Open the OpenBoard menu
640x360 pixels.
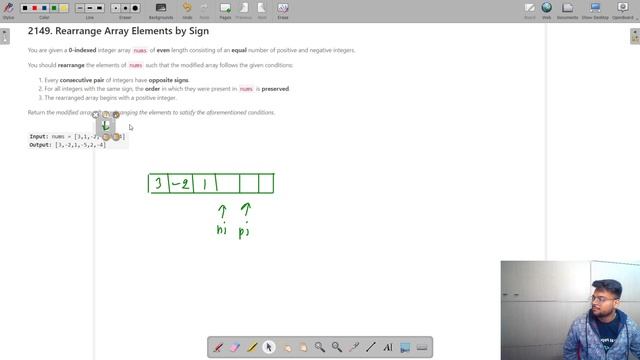click(623, 10)
